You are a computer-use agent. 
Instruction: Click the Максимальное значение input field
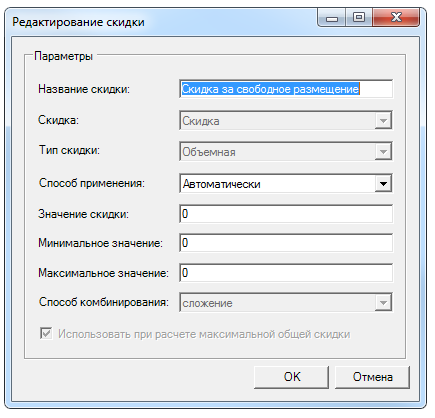tap(286, 273)
